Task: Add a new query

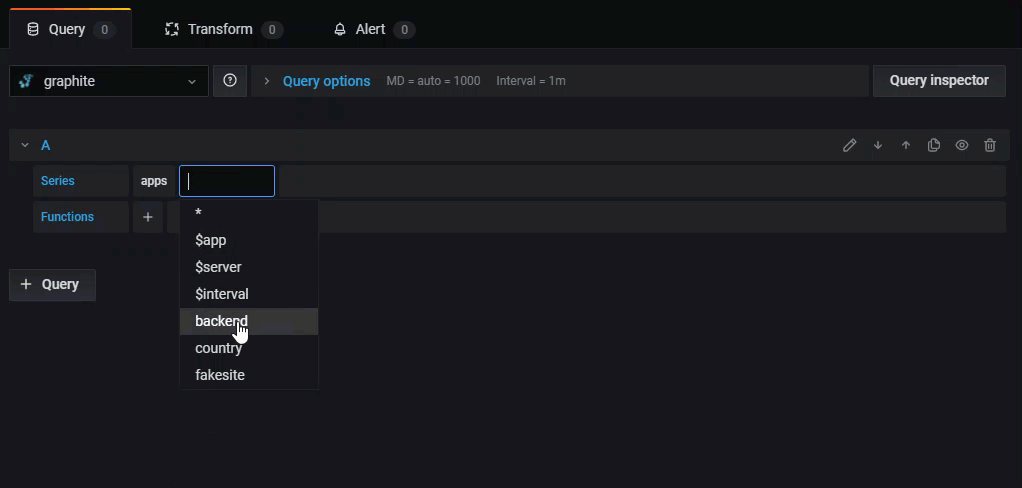Action: coord(52,284)
